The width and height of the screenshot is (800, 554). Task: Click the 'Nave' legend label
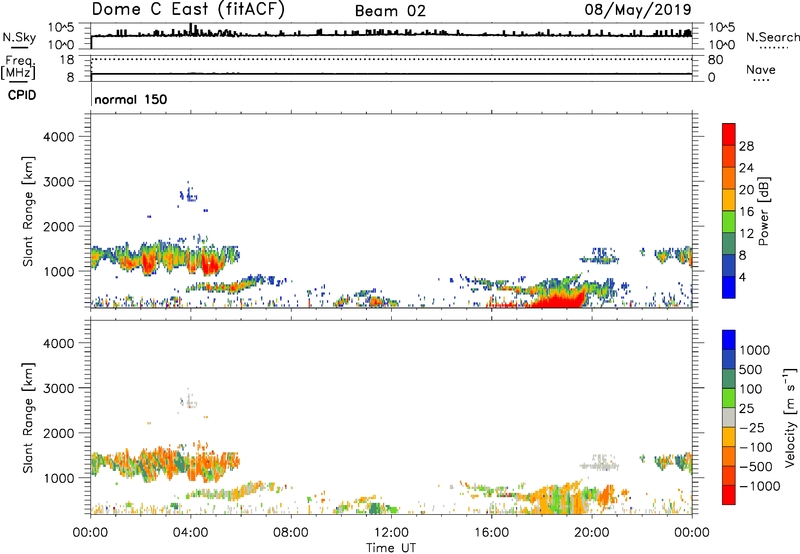coord(761,69)
